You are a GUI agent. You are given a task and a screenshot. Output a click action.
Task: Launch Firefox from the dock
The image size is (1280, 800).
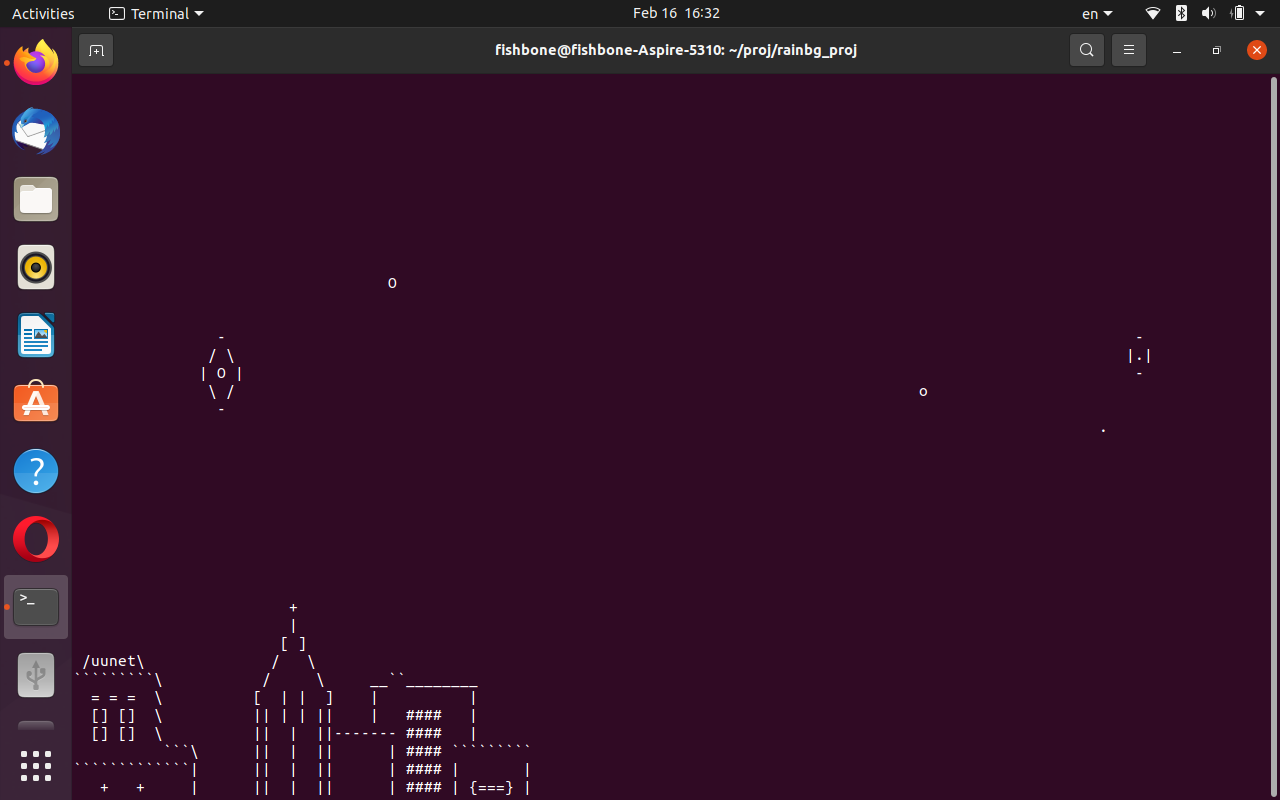pos(36,62)
